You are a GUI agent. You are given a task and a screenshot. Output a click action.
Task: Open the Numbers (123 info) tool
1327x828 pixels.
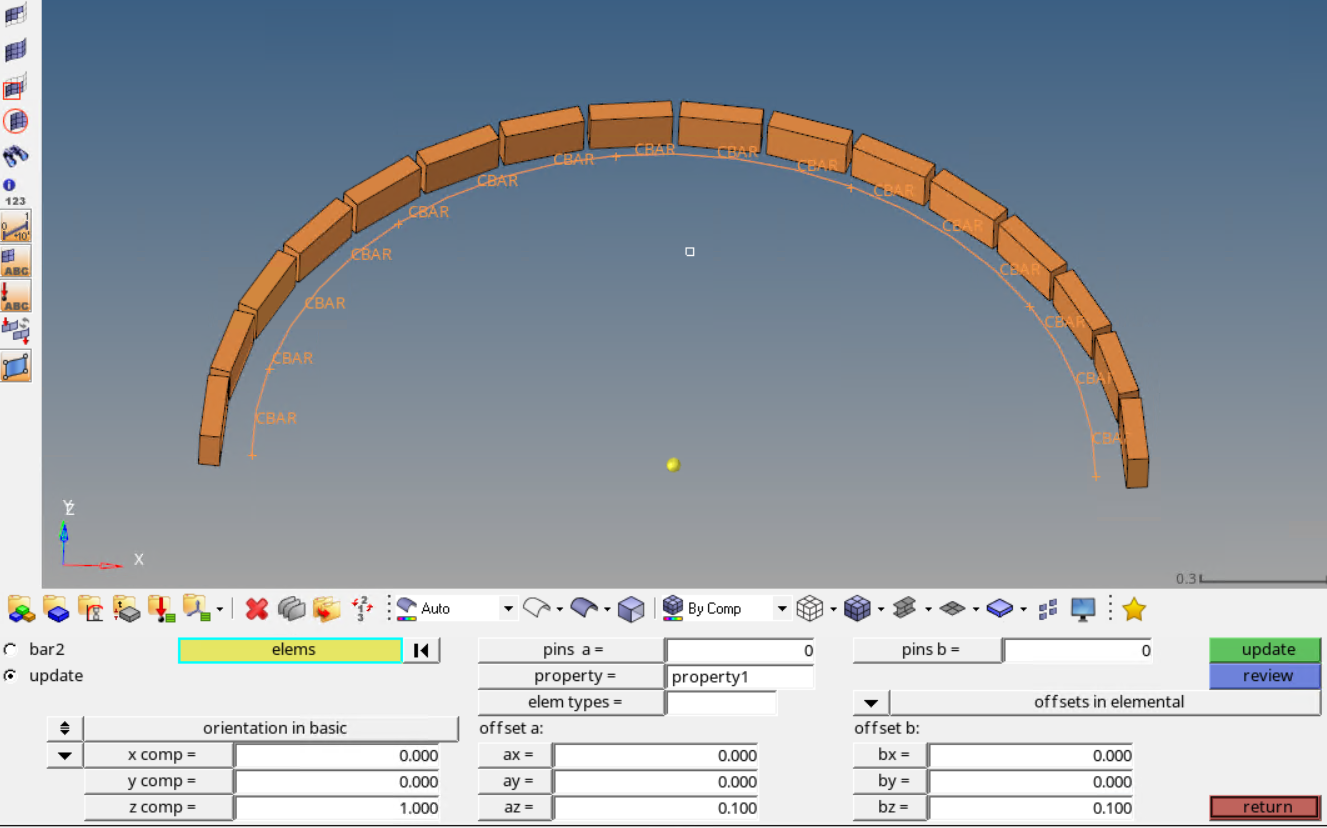point(15,192)
